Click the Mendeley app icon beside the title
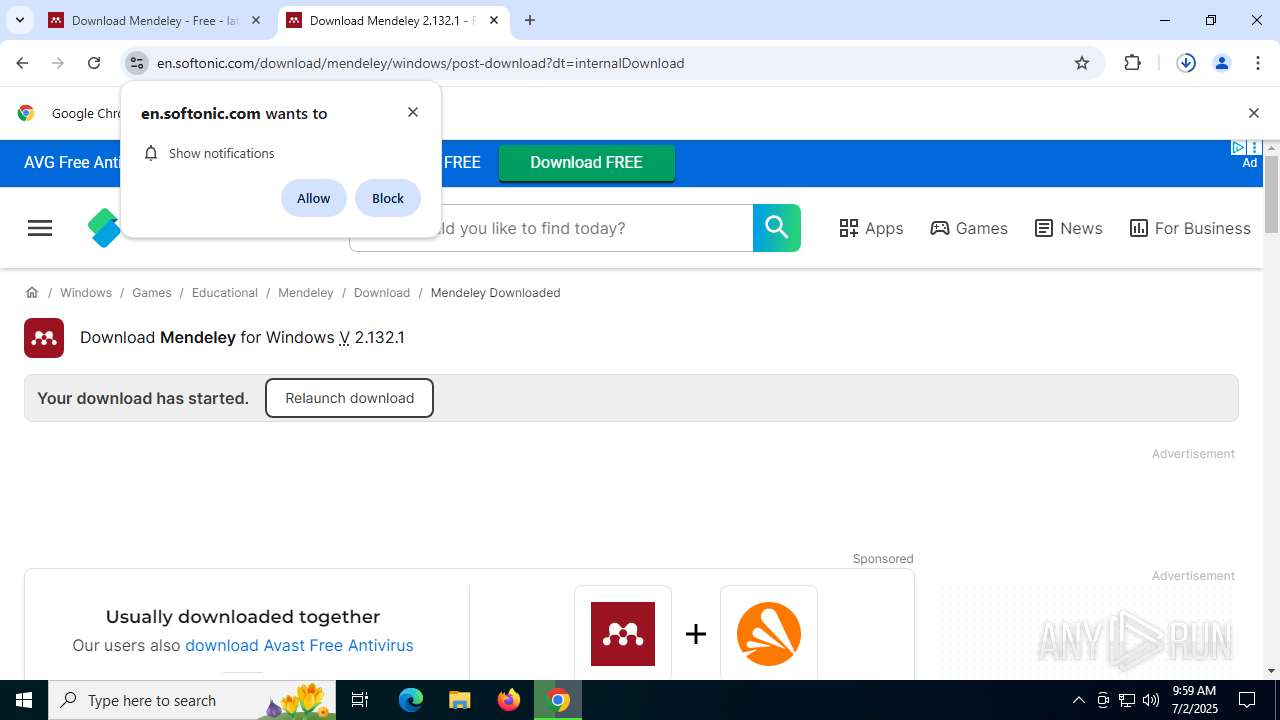This screenshot has height=720, width=1280. point(44,338)
